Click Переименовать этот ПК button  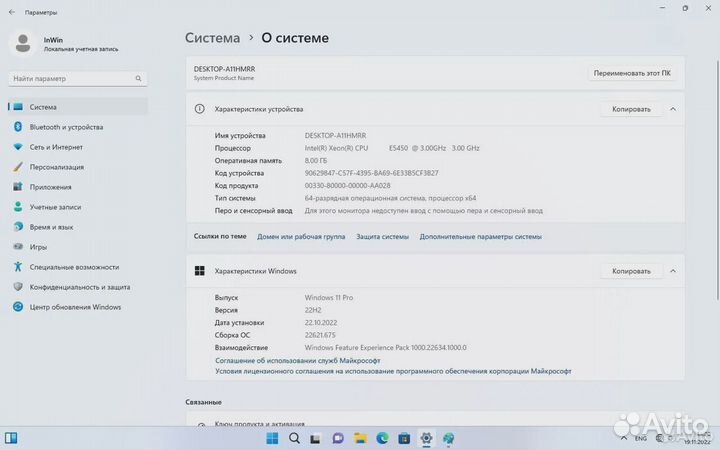tap(632, 73)
